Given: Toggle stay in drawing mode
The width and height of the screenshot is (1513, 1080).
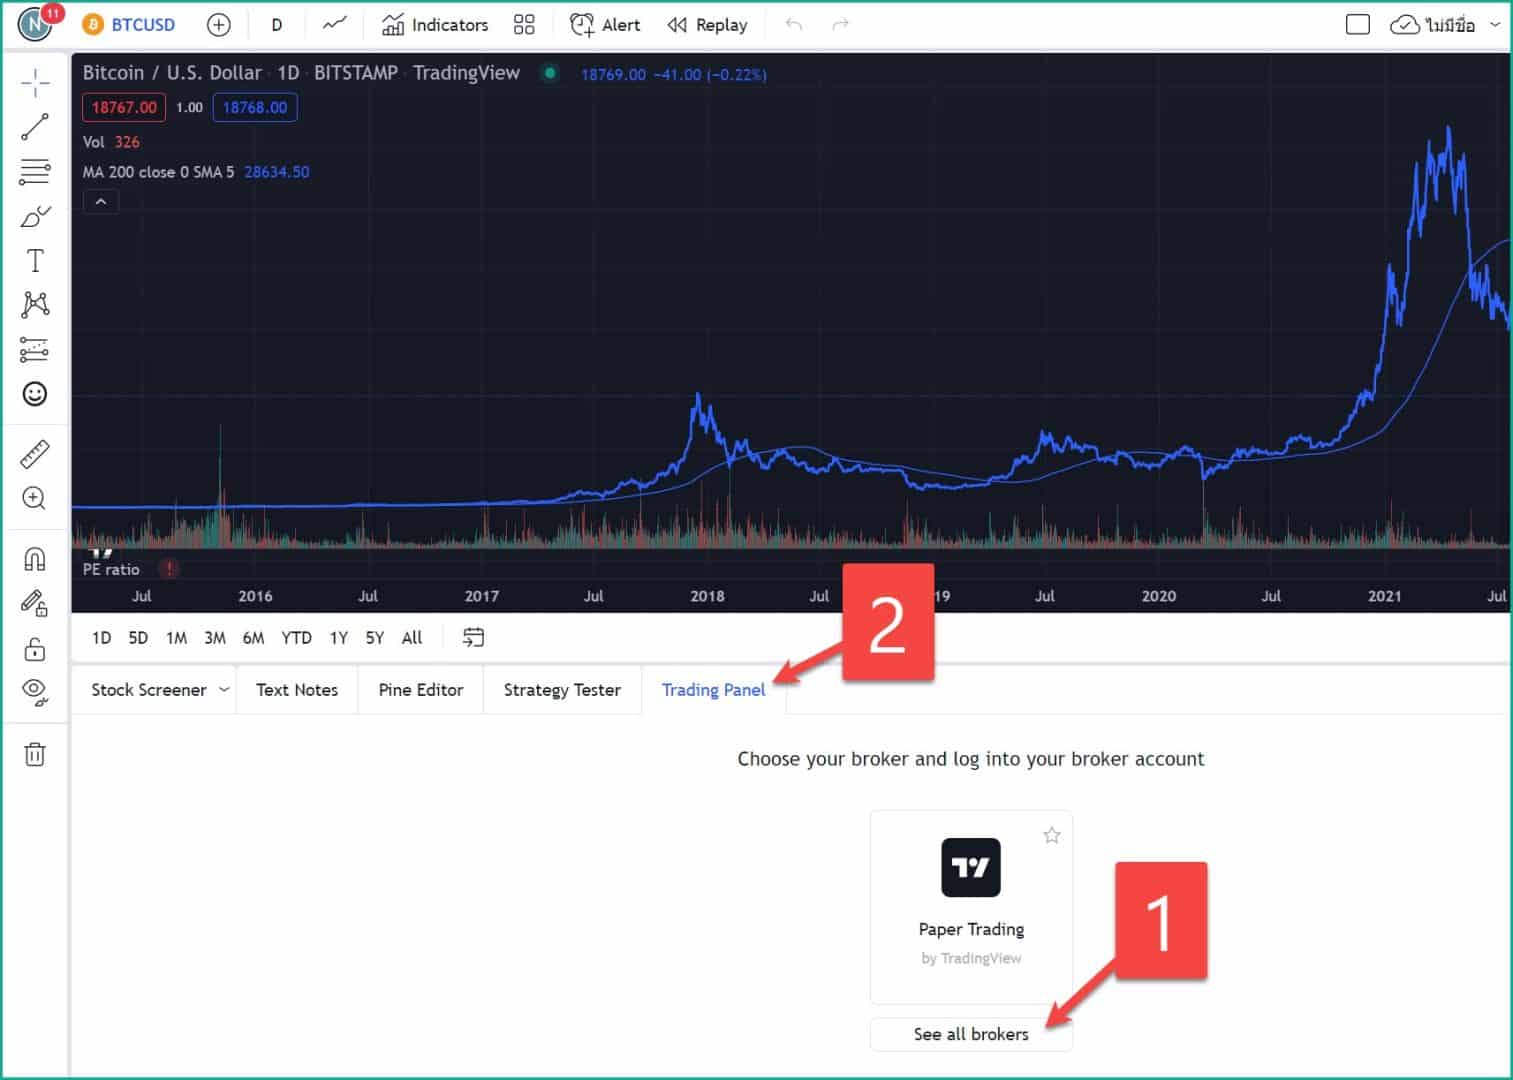Looking at the screenshot, I should pos(35,603).
